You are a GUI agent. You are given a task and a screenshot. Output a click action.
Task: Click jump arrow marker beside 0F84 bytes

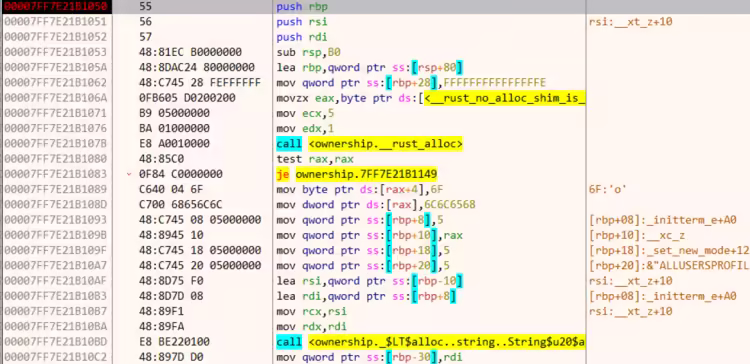(129, 175)
